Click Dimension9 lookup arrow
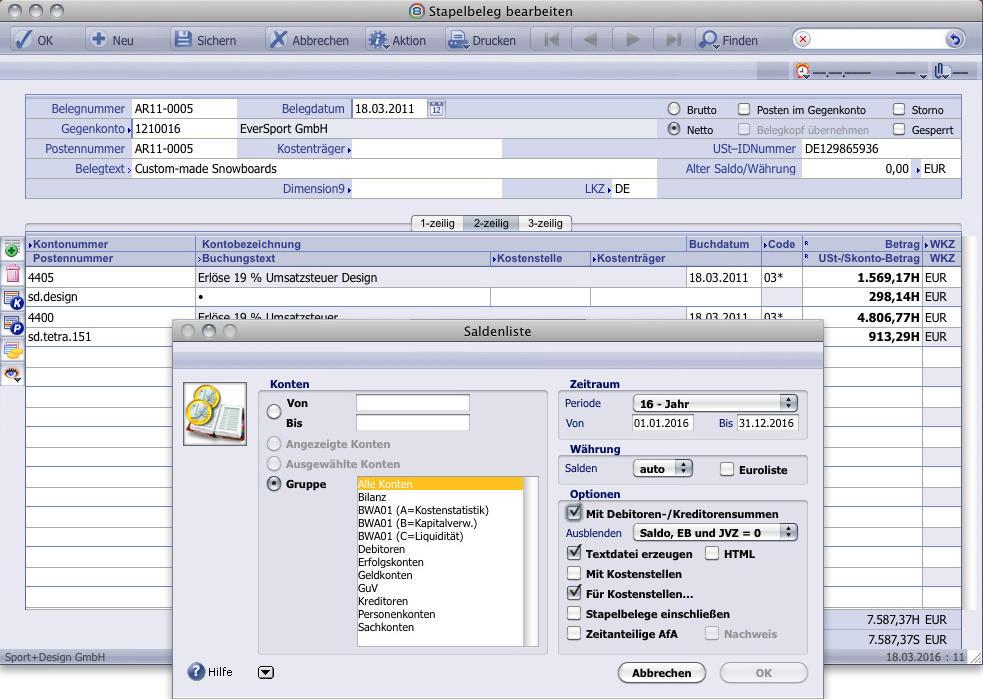Image resolution: width=983 pixels, height=699 pixels. [349, 189]
